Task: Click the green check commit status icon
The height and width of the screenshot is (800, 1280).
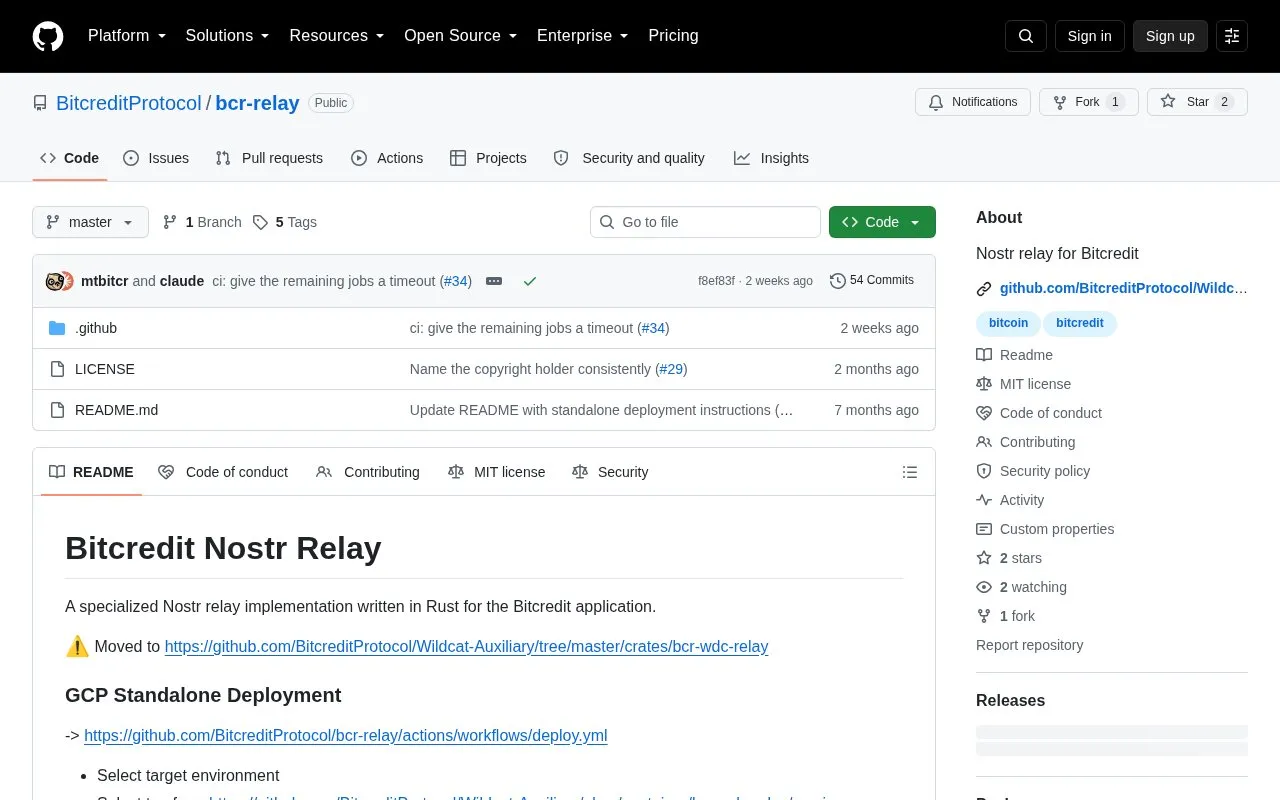Action: coord(530,281)
